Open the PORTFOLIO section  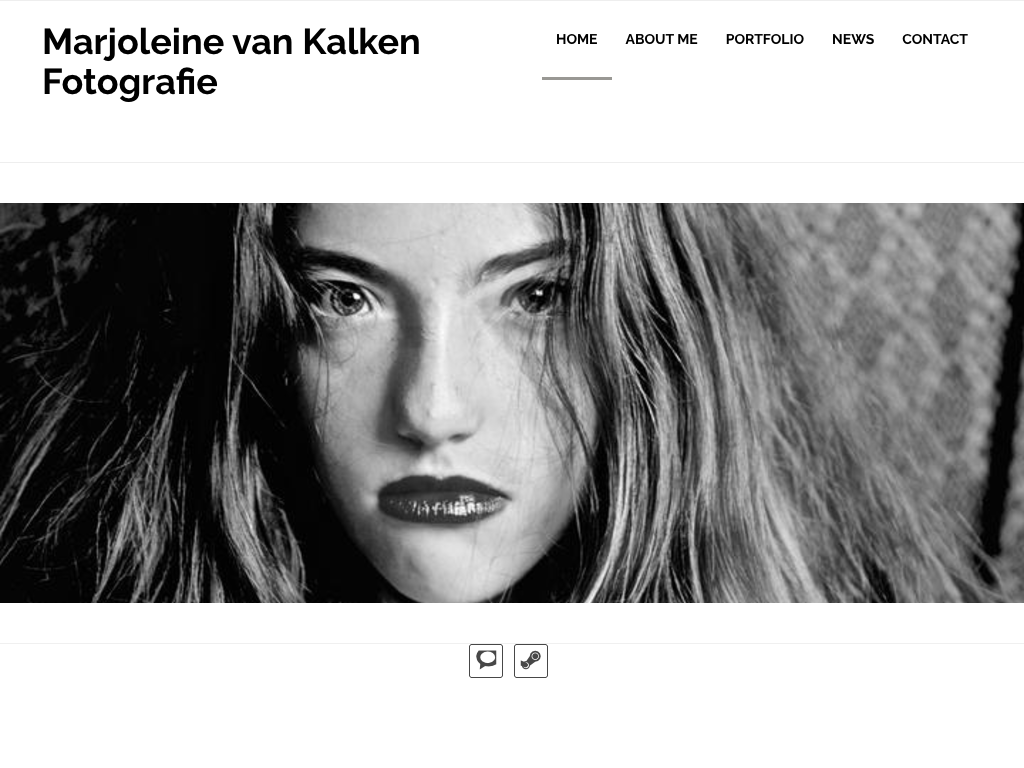coord(765,39)
